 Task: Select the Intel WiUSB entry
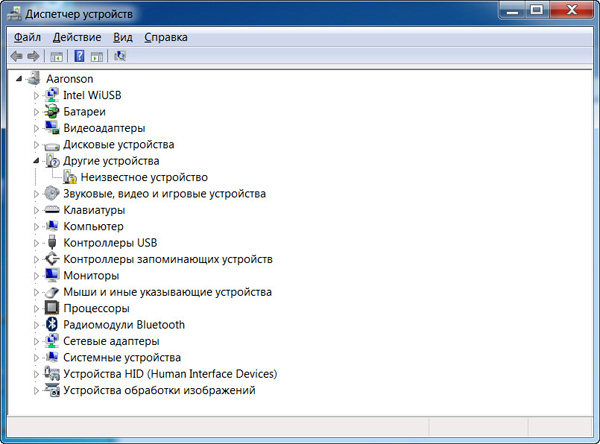point(92,95)
